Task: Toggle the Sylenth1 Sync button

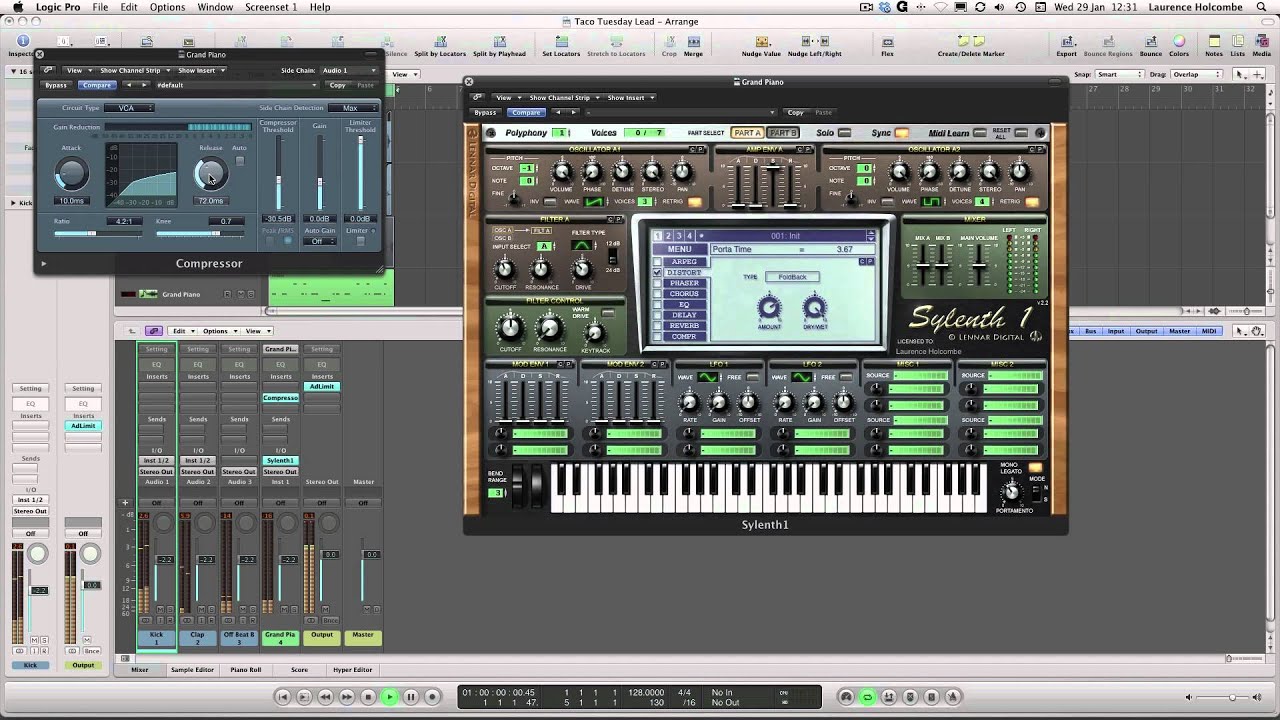Action: pyautogui.click(x=902, y=133)
